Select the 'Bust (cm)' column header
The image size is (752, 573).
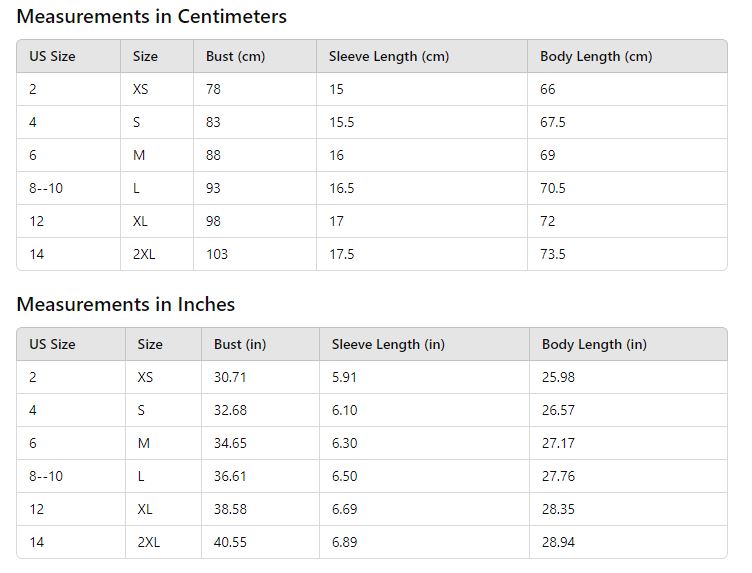point(235,57)
